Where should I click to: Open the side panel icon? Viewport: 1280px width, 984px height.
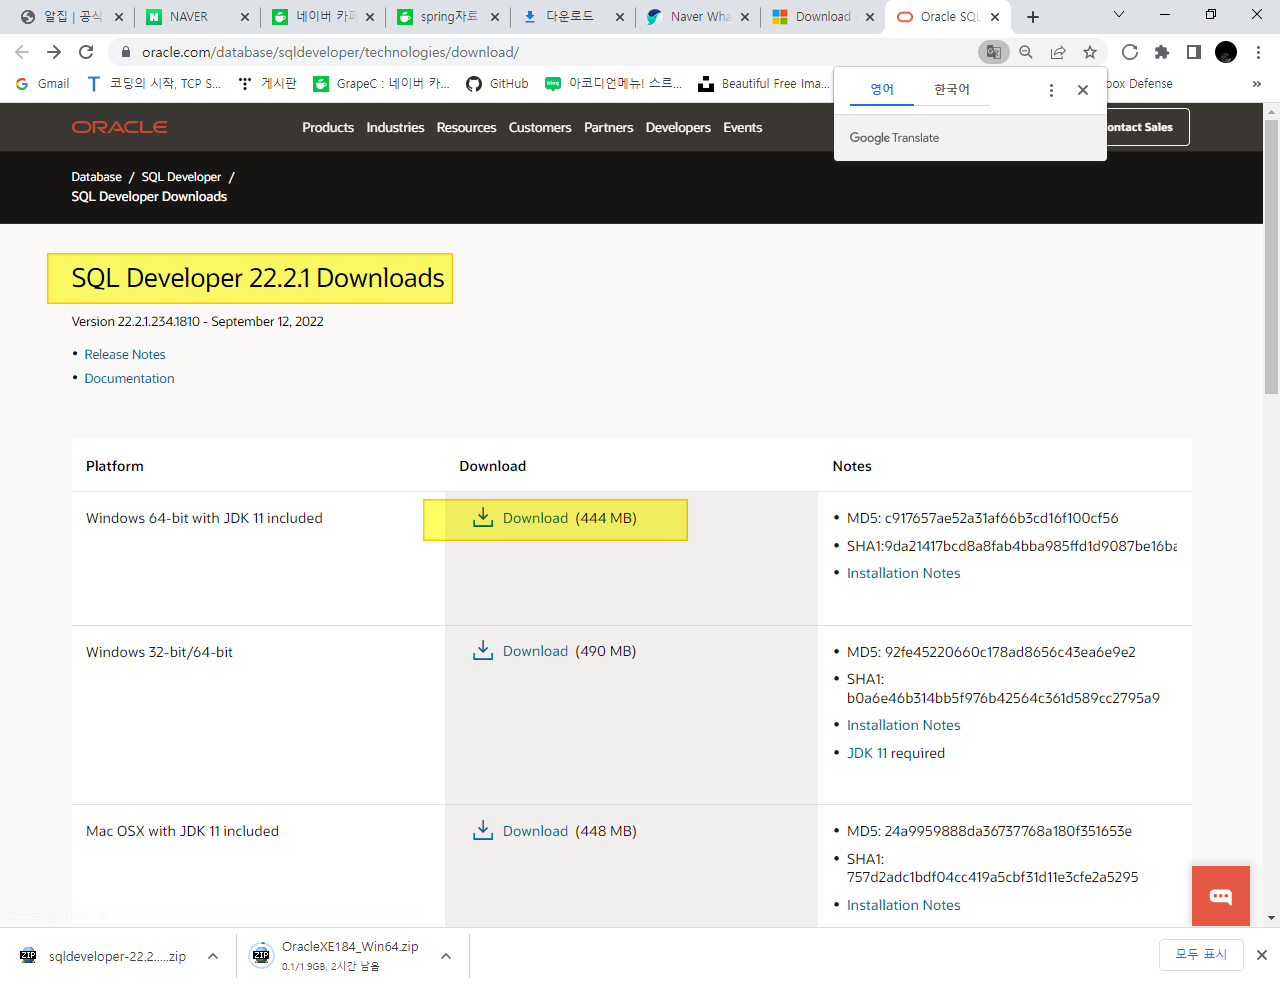[1194, 52]
